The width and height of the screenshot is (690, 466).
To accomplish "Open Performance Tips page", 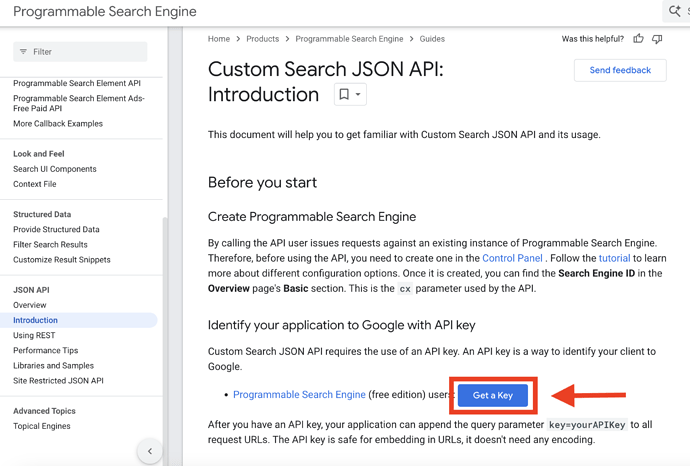I will click(45, 350).
